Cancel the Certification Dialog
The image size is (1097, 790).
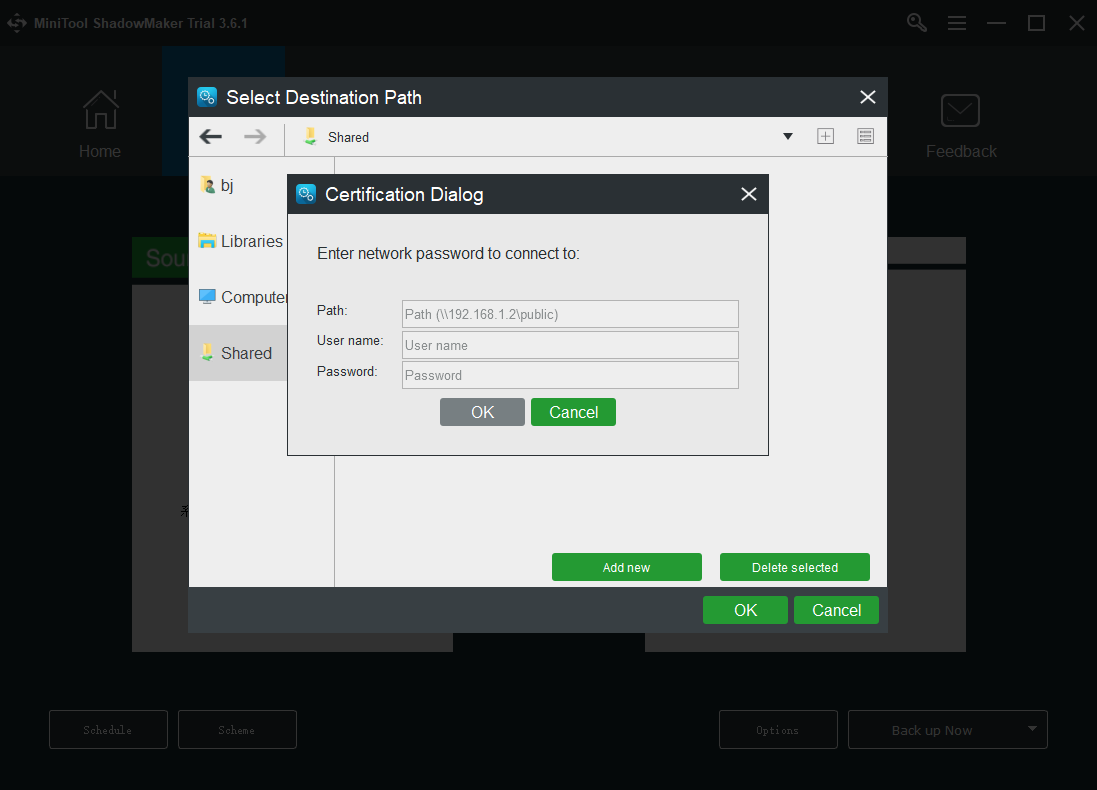tap(573, 412)
